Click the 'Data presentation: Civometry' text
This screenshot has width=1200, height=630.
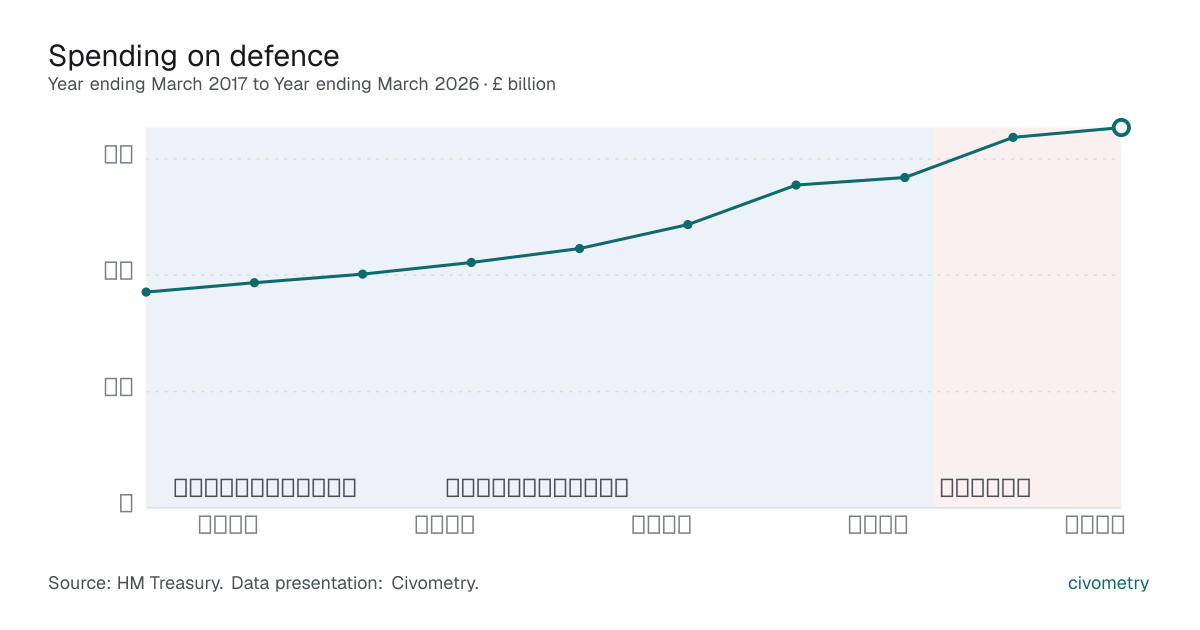coord(355,583)
